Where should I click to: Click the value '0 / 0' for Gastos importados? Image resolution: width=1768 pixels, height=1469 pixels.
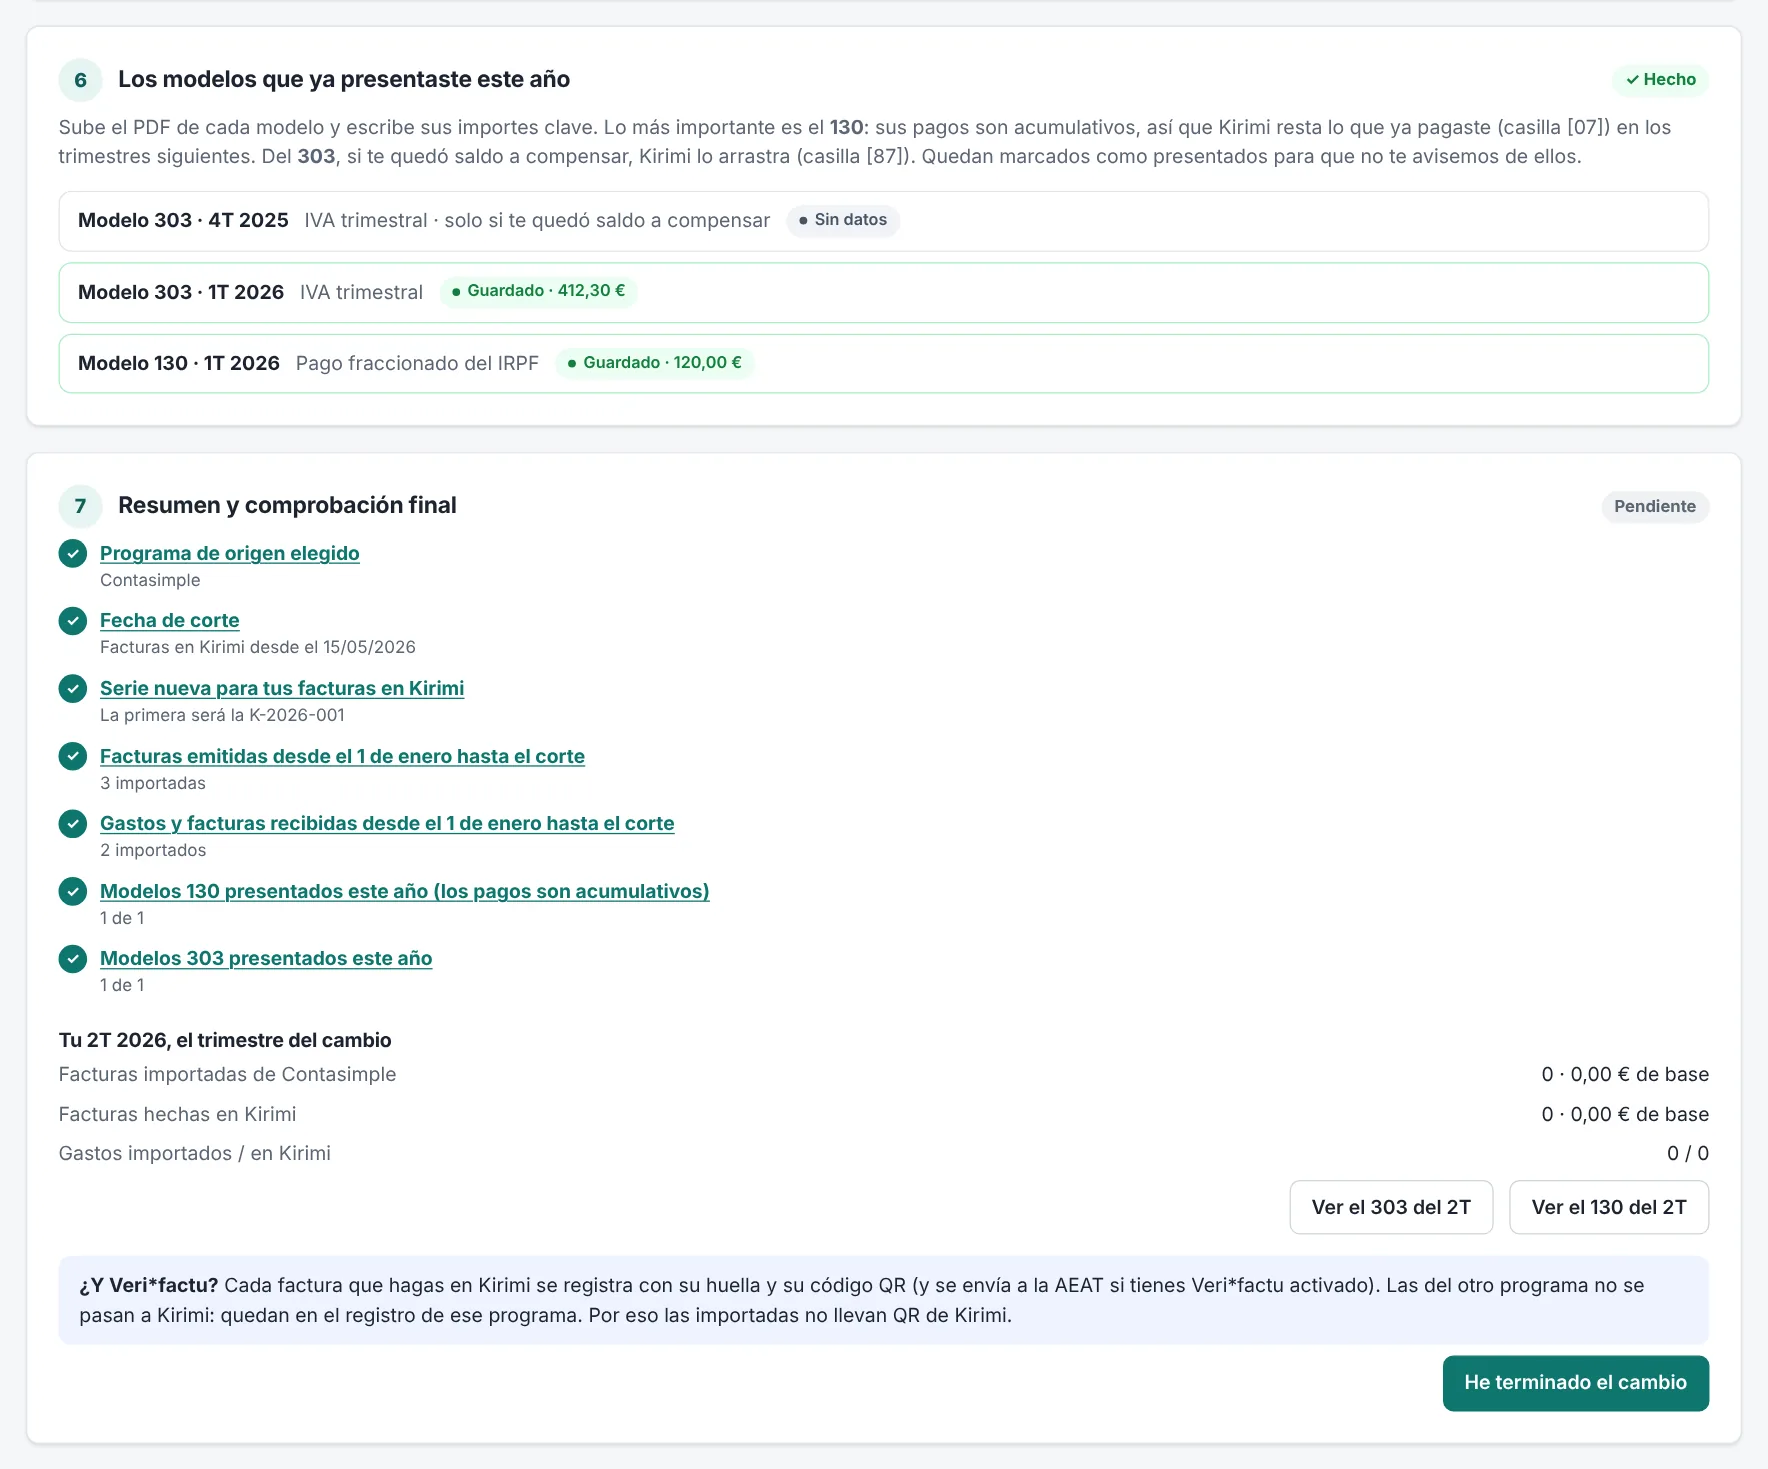1688,1153
